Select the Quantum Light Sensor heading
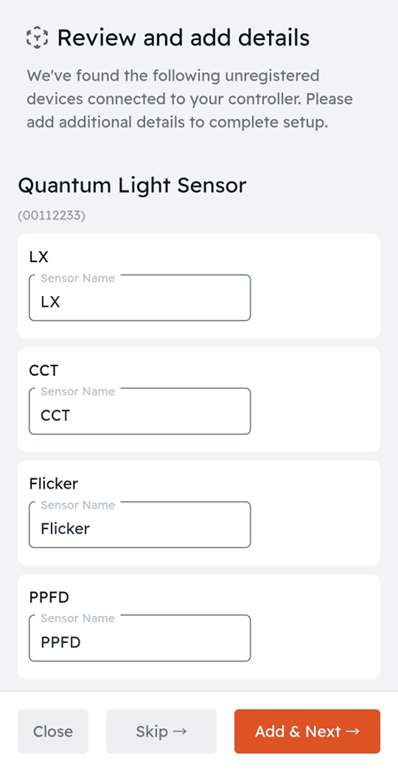The image size is (398, 770). (132, 186)
